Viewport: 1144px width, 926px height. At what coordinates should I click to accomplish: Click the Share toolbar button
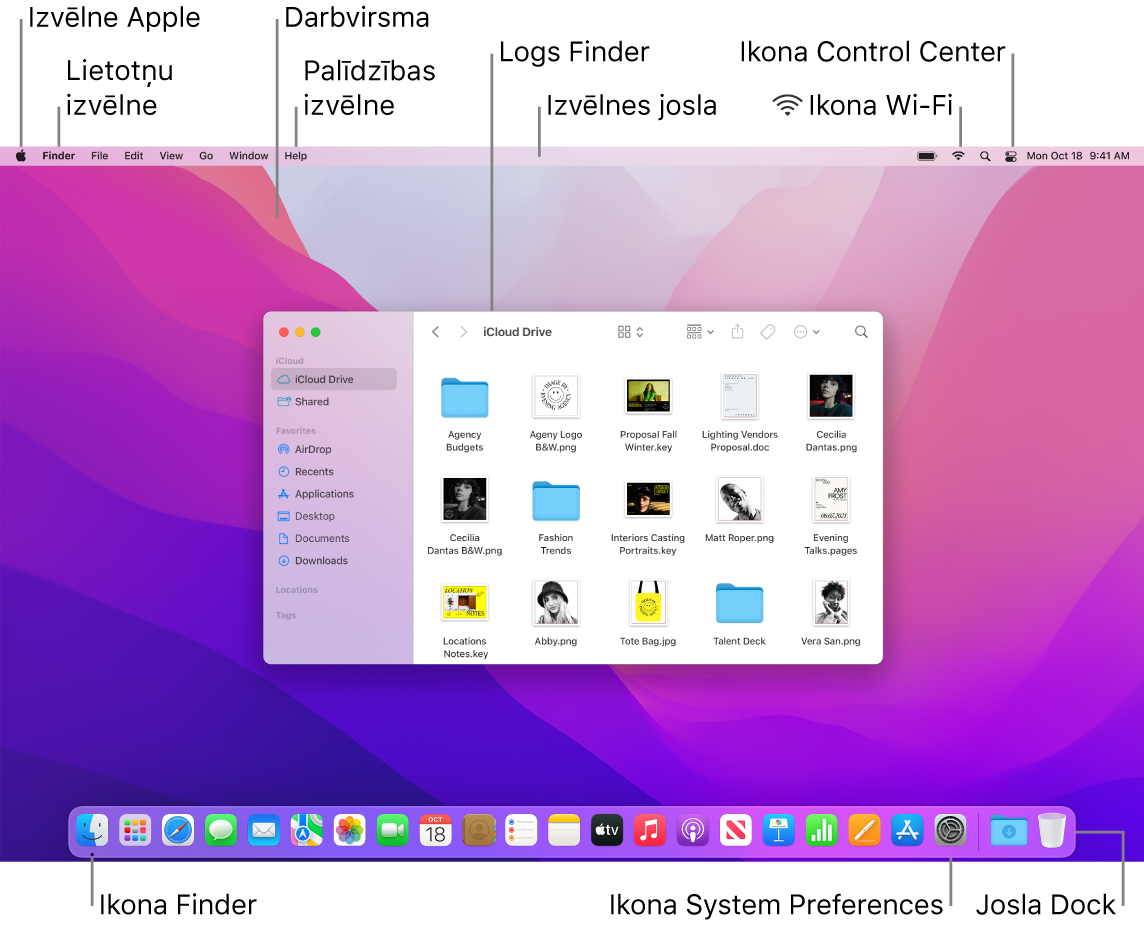(738, 332)
